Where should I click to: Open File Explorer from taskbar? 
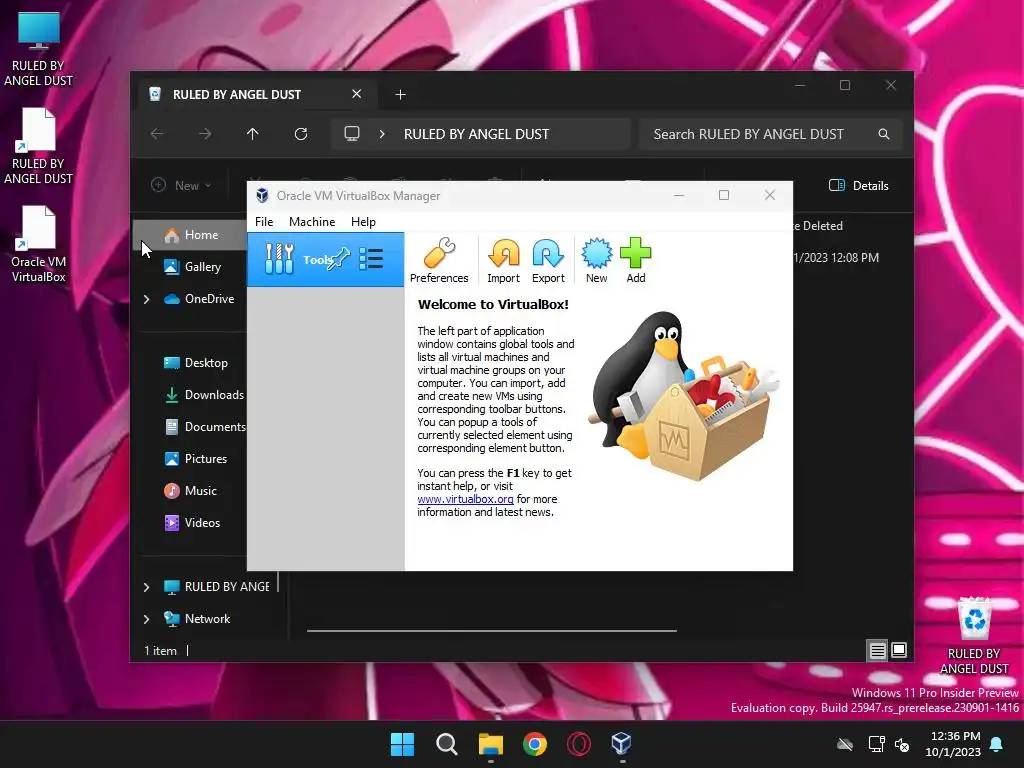pyautogui.click(x=490, y=744)
